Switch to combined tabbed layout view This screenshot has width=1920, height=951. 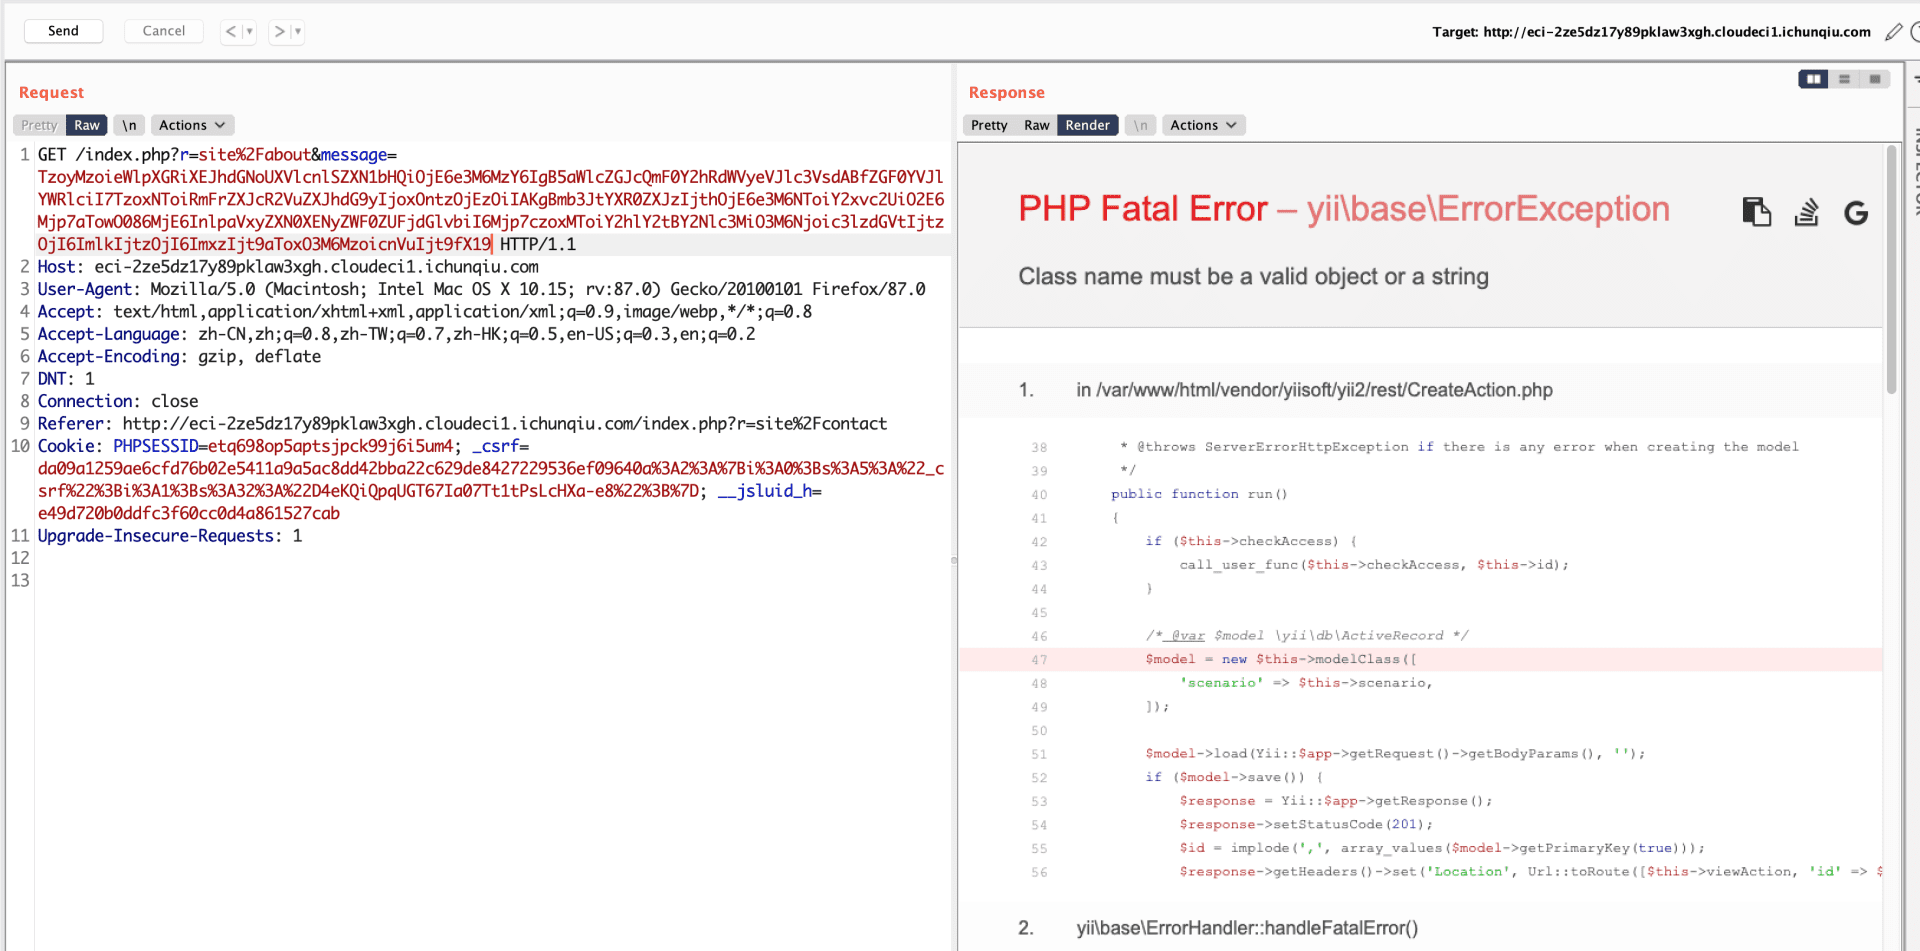pyautogui.click(x=1875, y=79)
